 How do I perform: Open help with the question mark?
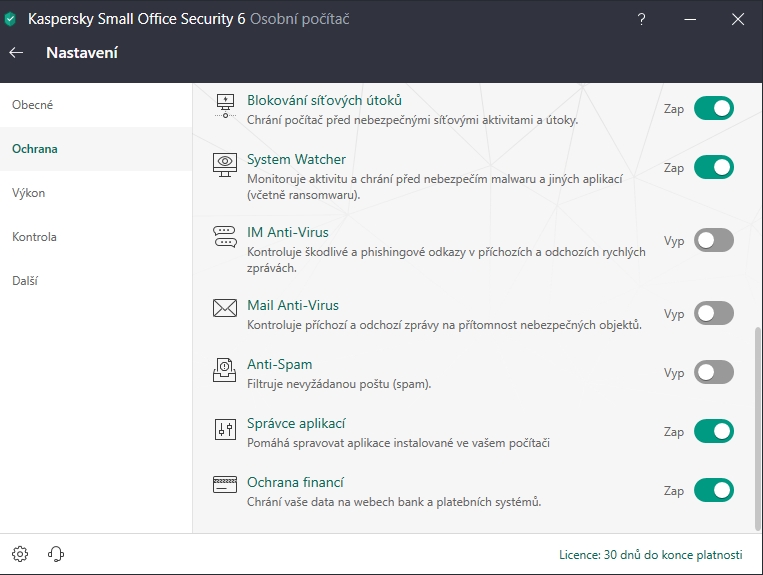[x=642, y=19]
